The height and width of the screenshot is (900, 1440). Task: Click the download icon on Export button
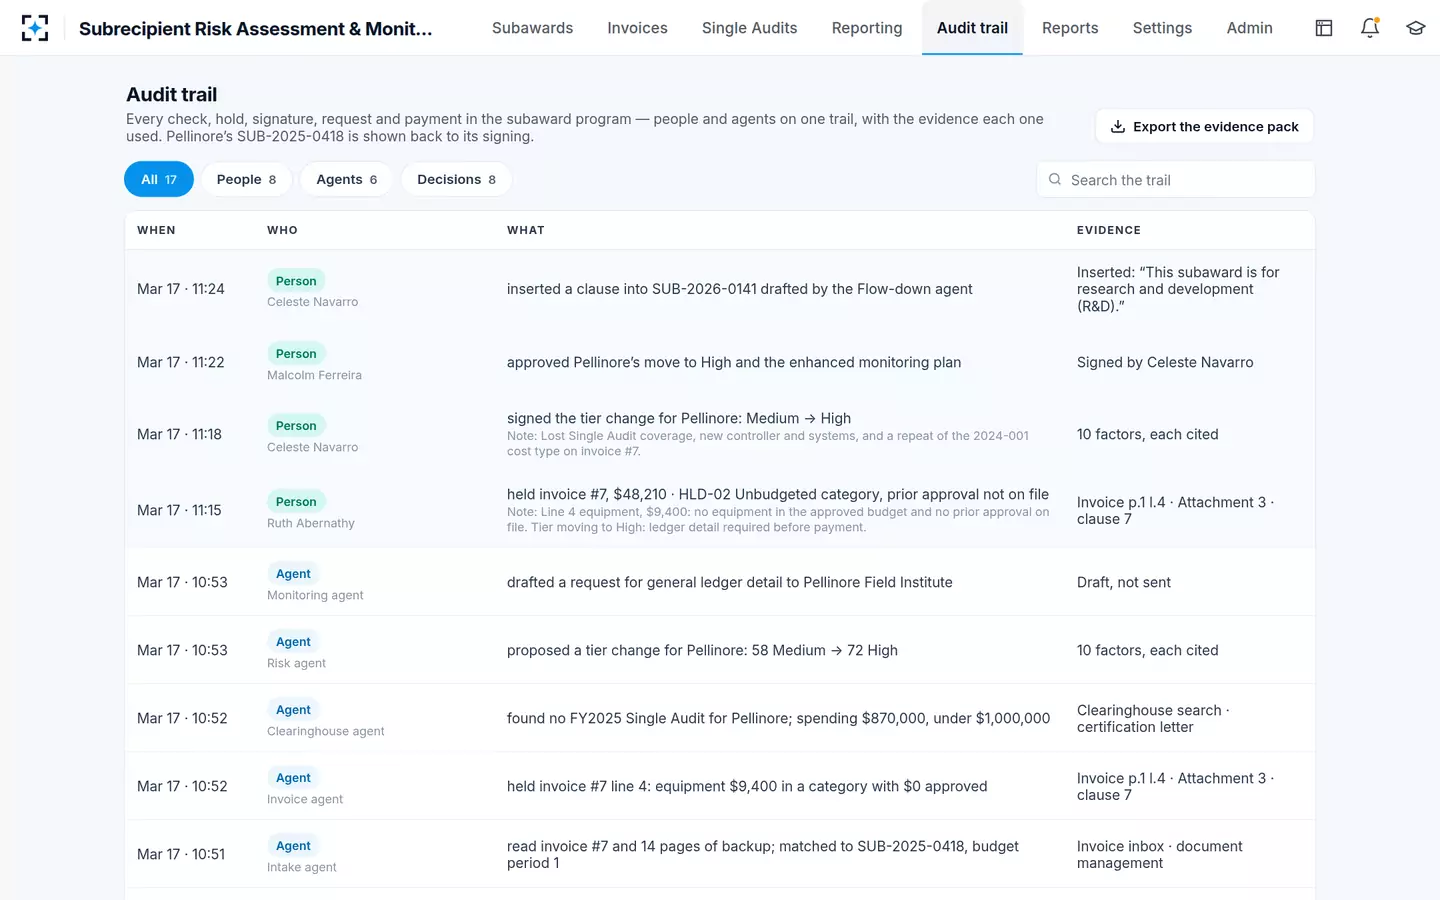pos(1118,127)
